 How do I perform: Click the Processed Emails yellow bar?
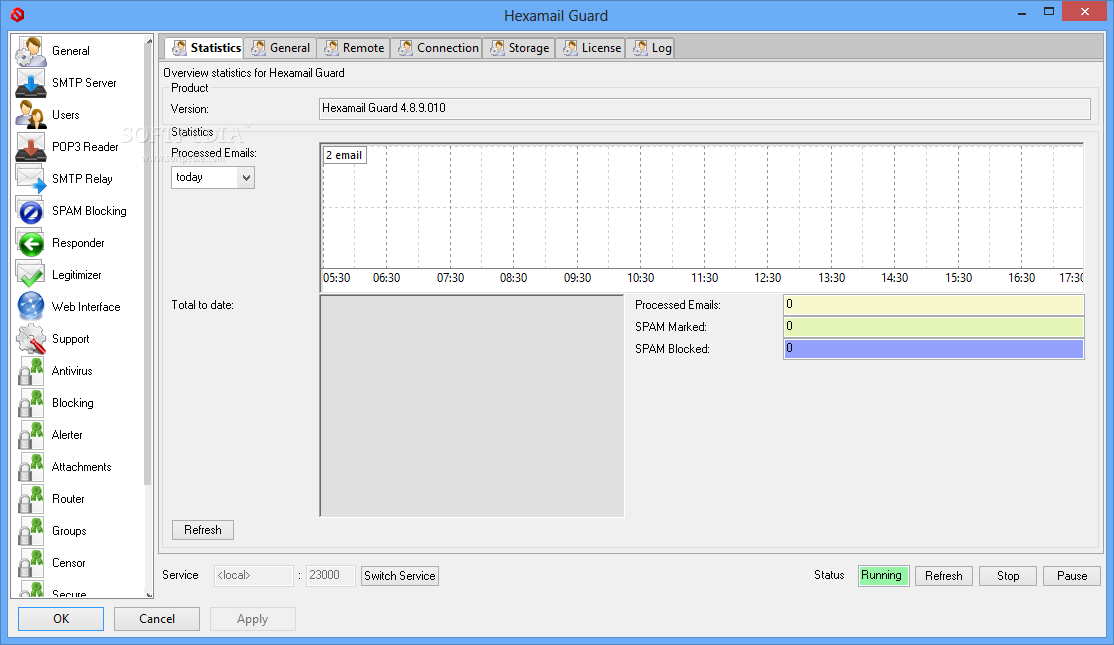point(934,305)
